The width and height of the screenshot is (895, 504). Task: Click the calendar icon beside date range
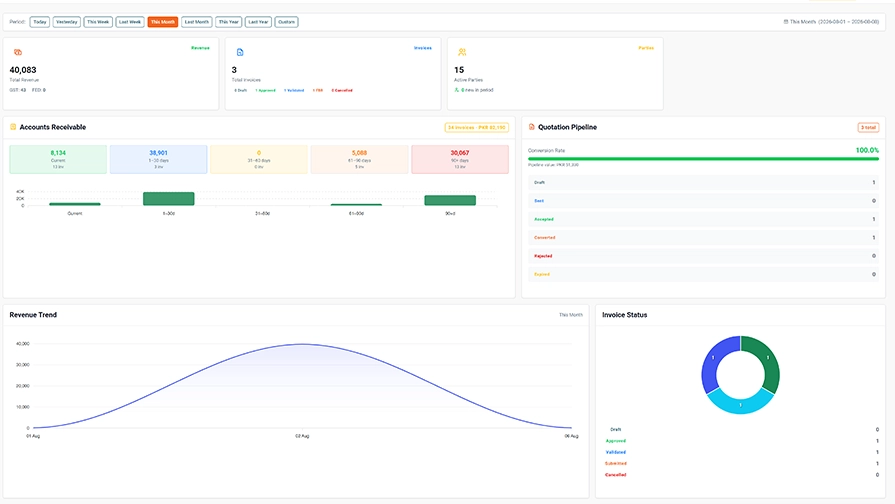pyautogui.click(x=785, y=22)
